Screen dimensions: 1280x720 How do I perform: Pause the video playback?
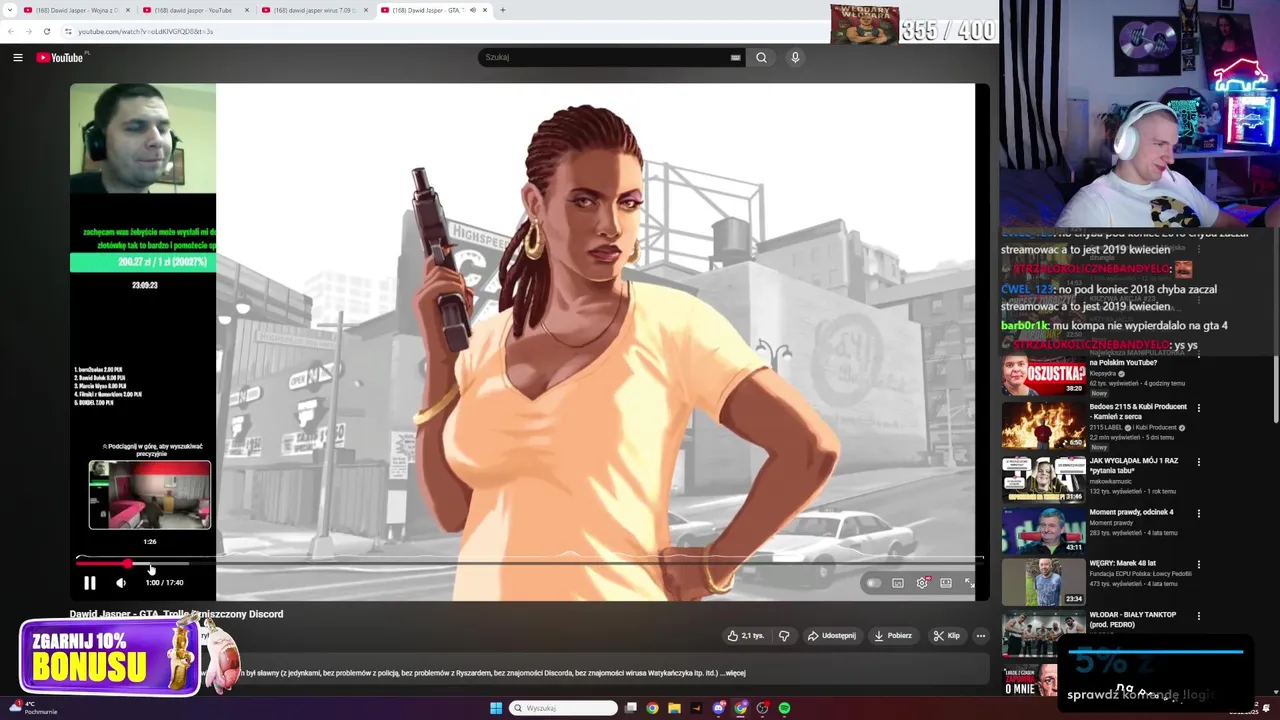(x=89, y=583)
